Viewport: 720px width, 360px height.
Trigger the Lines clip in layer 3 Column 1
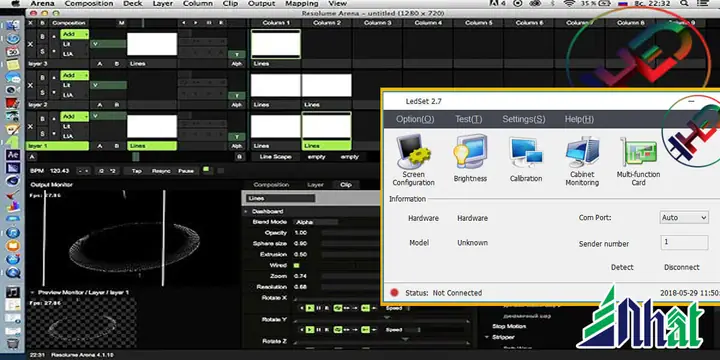[276, 44]
